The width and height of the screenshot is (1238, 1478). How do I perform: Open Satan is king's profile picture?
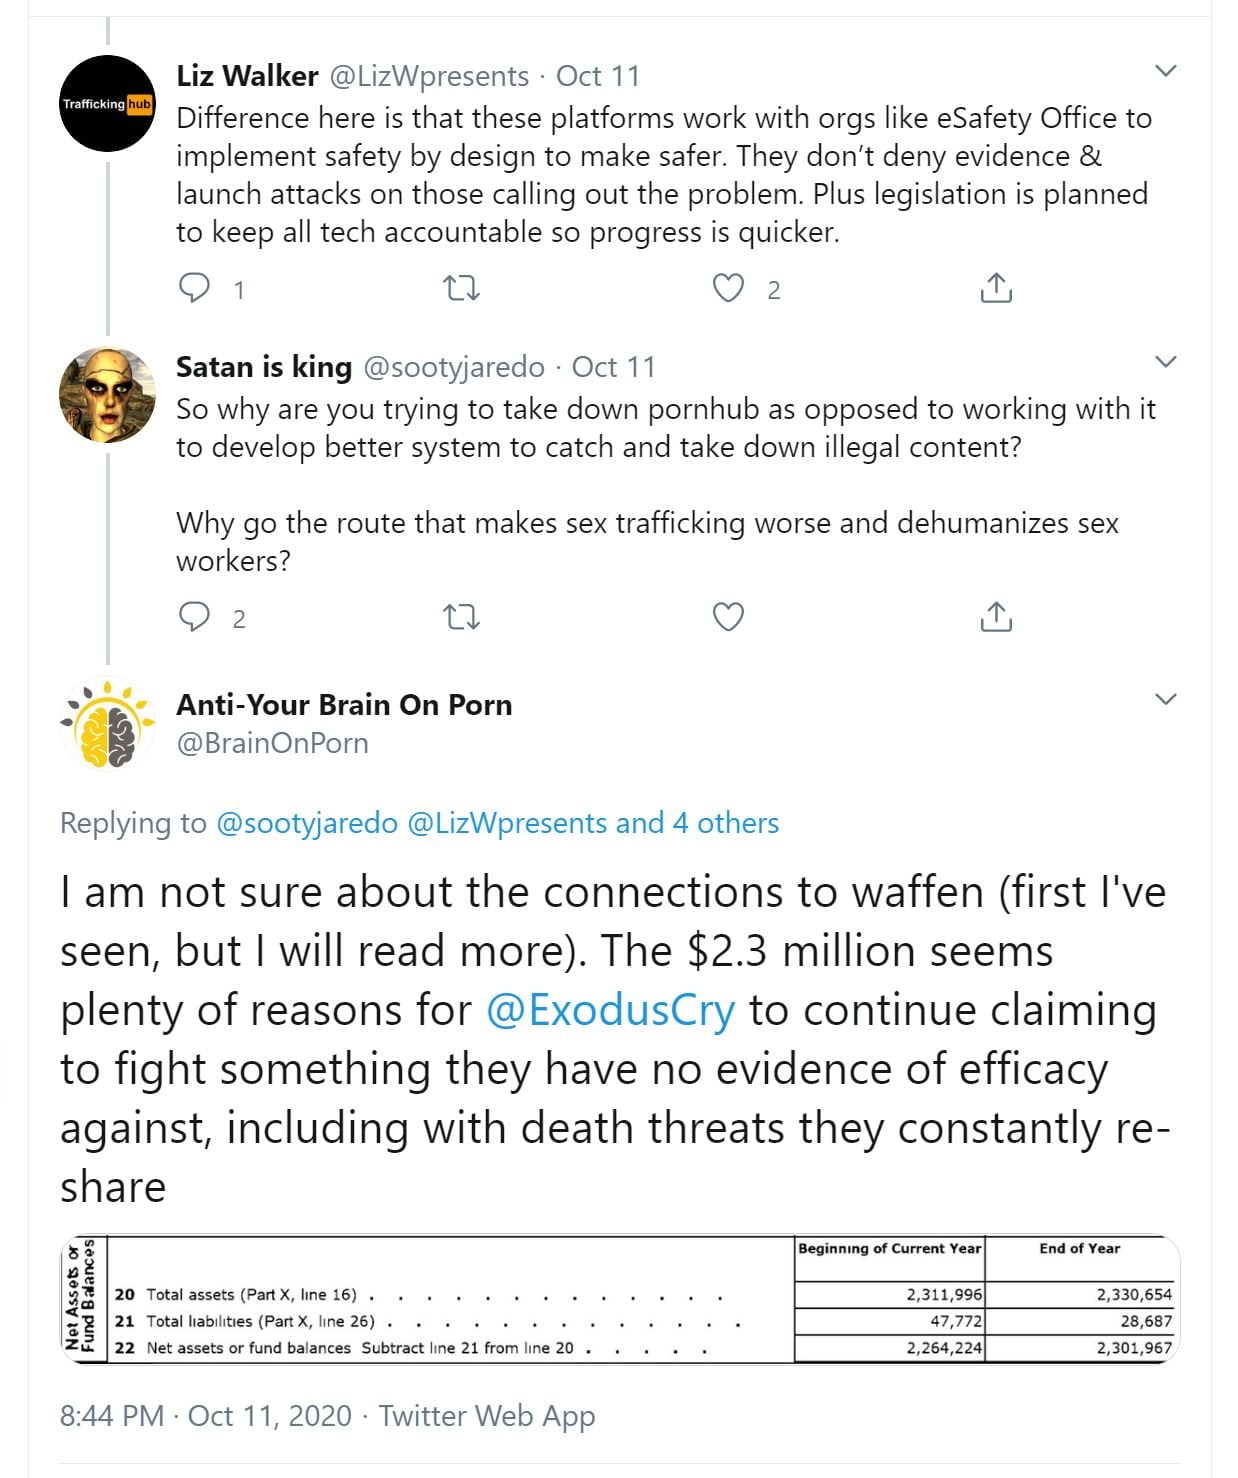108,395
